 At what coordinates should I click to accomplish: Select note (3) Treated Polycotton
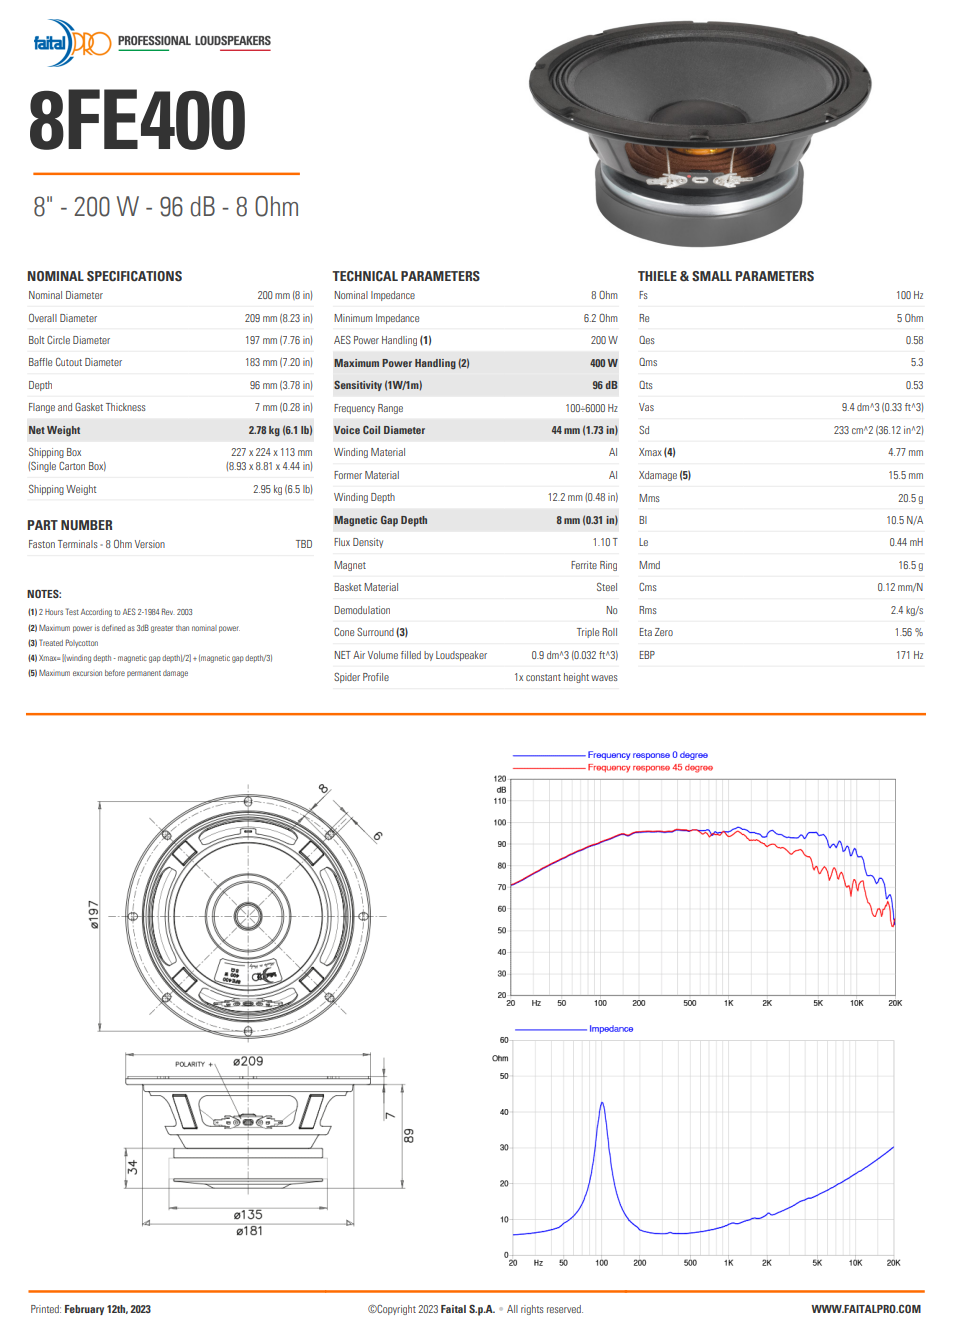tap(63, 643)
